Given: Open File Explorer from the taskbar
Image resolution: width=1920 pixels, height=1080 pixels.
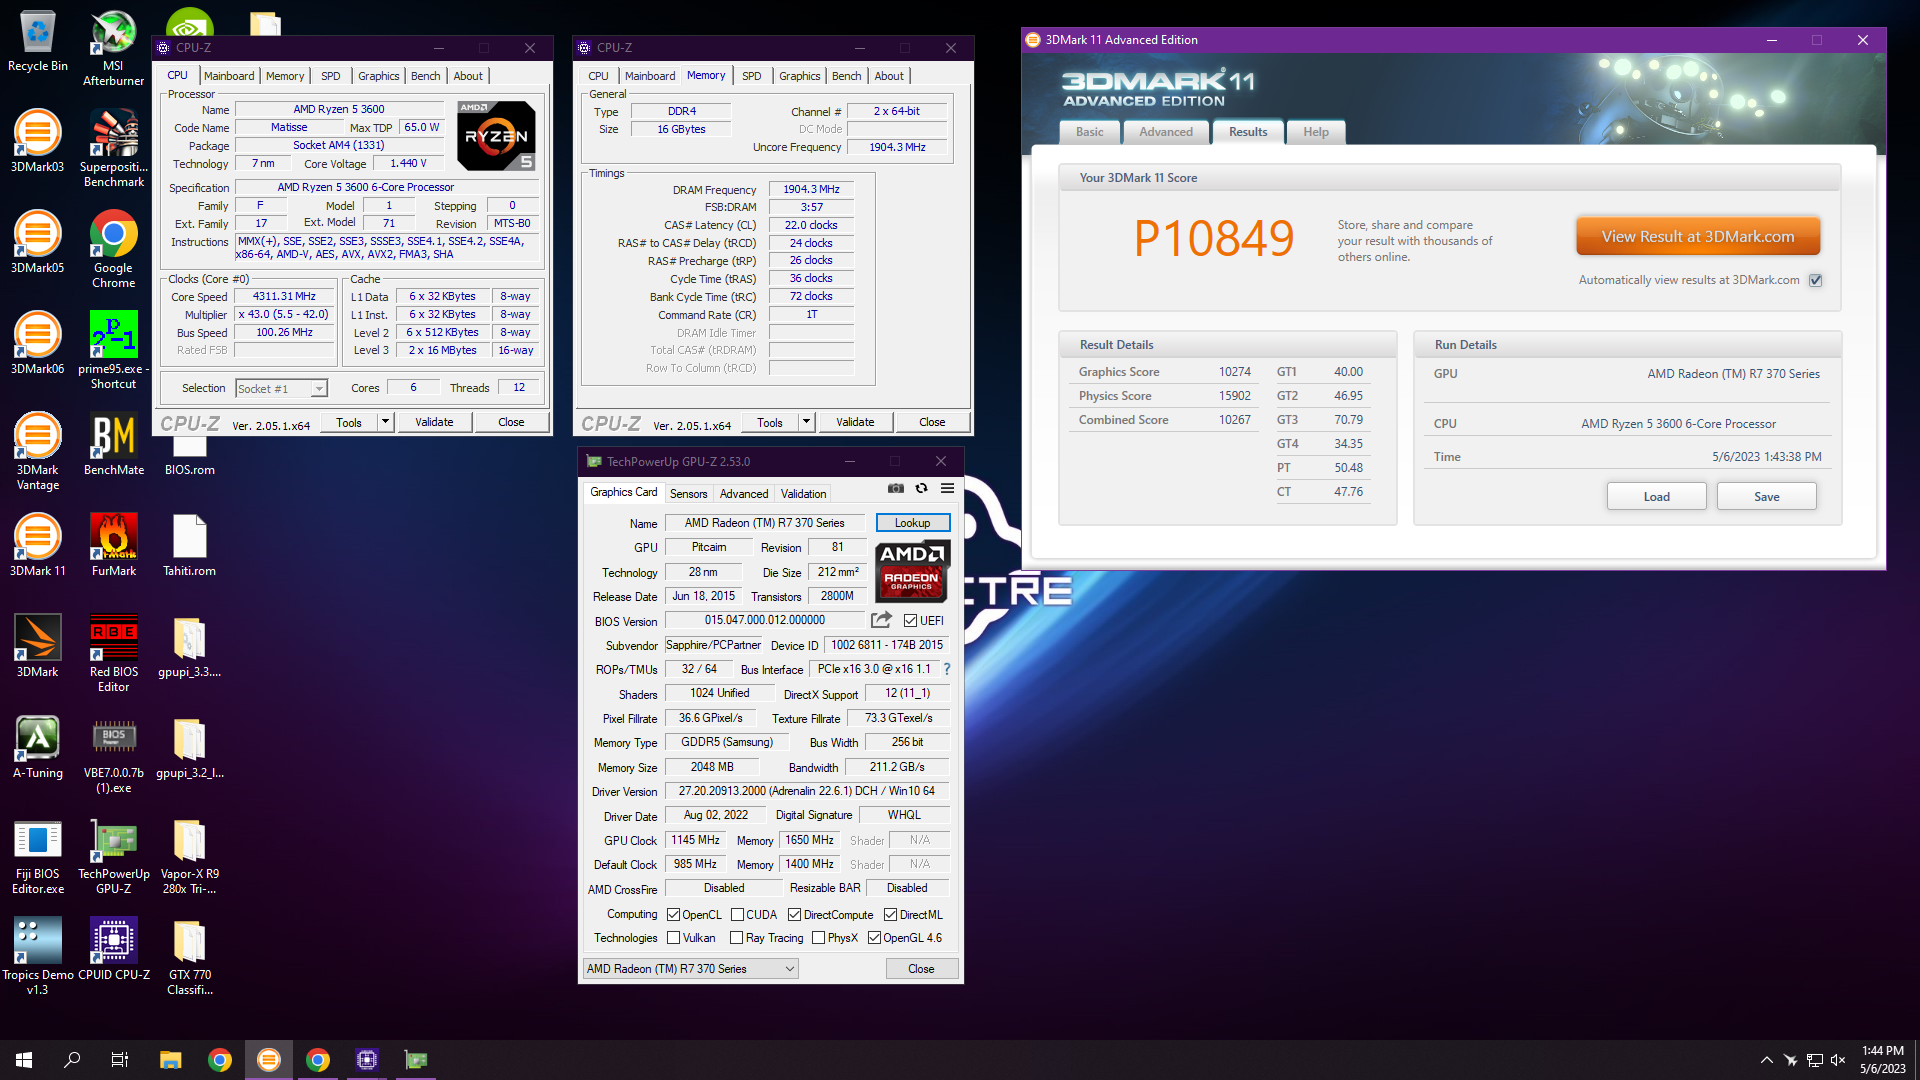Looking at the screenshot, I should [171, 1060].
